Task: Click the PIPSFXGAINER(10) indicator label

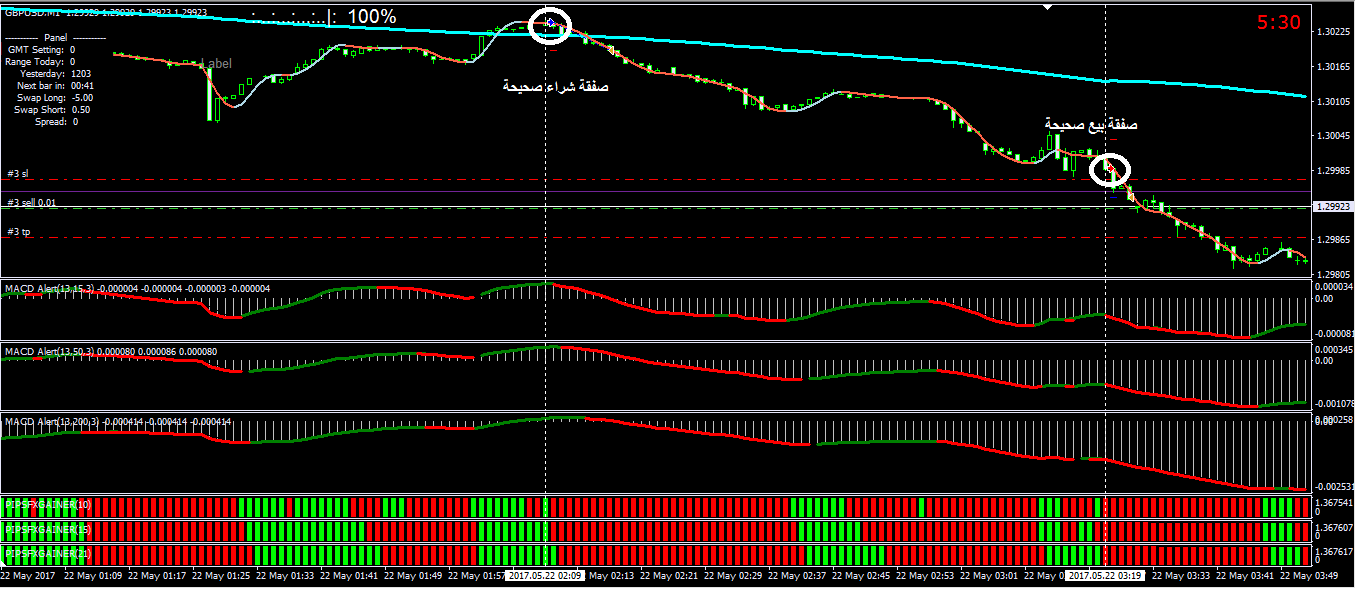Action: tap(48, 503)
